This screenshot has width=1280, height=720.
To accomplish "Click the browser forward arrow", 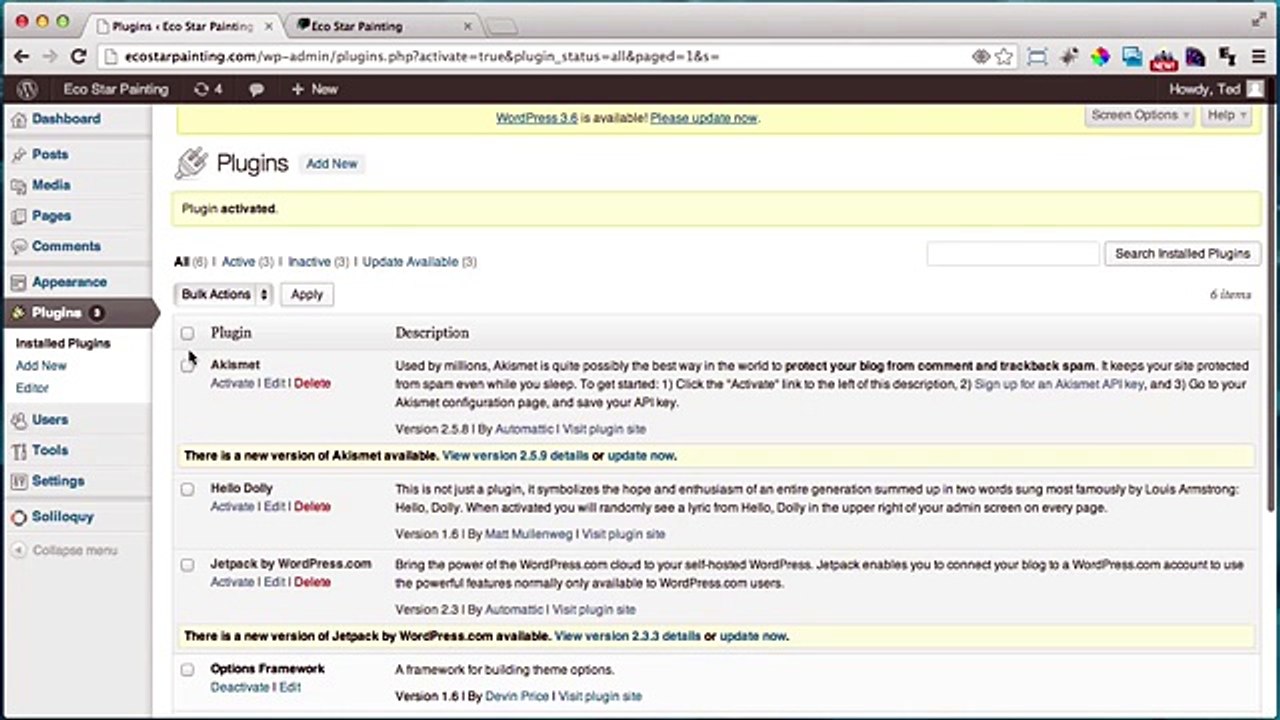I will coord(51,57).
